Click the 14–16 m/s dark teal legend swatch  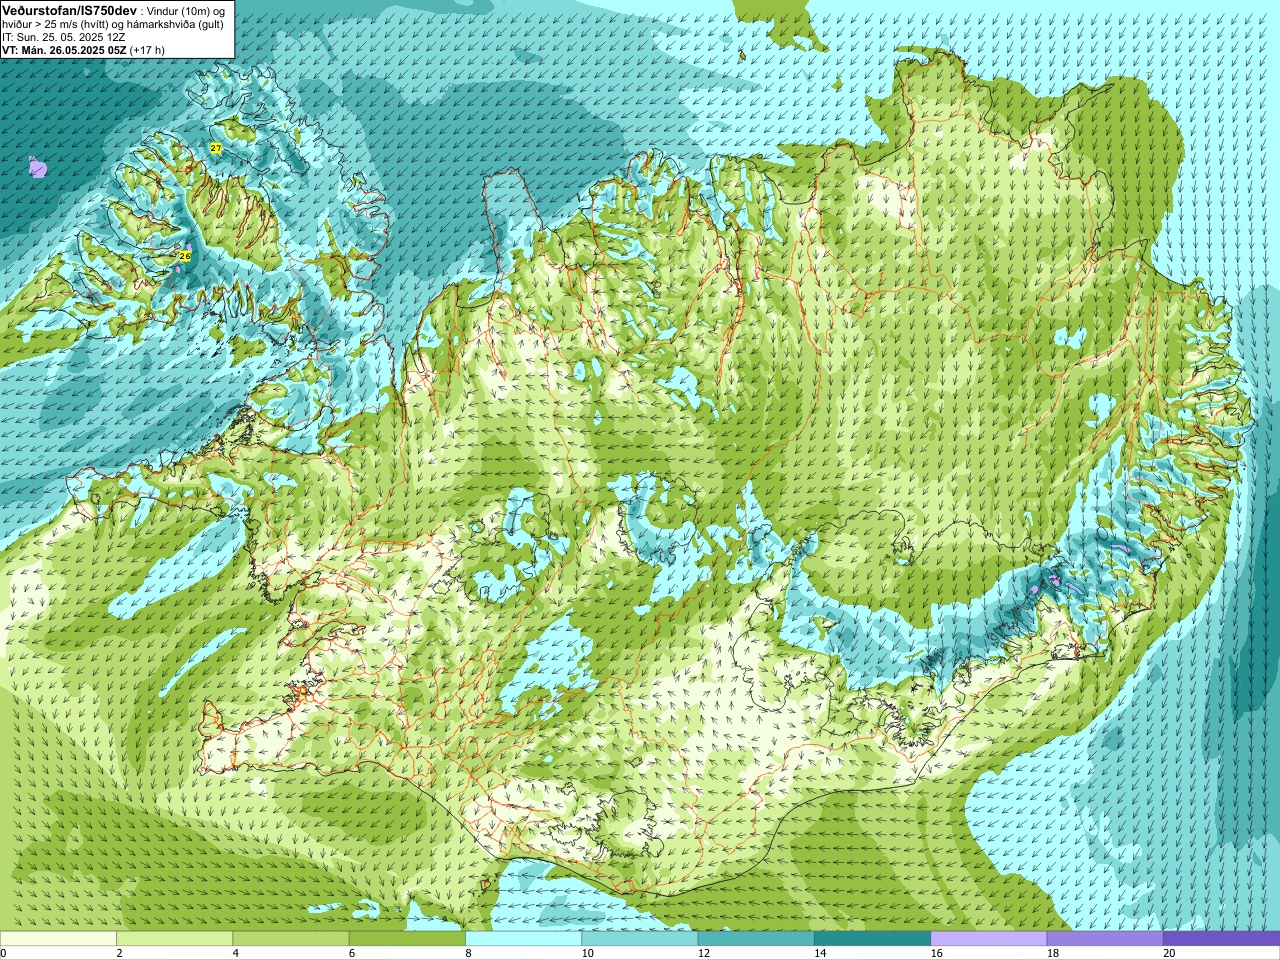tap(873, 939)
